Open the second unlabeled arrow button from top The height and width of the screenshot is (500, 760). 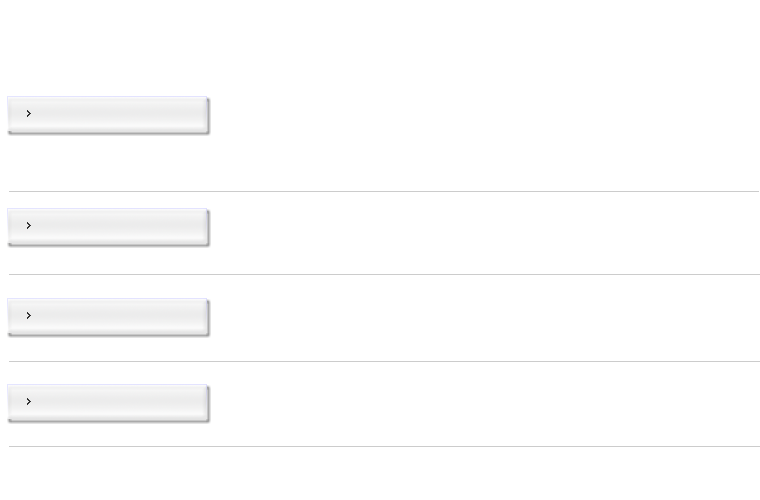click(x=108, y=227)
